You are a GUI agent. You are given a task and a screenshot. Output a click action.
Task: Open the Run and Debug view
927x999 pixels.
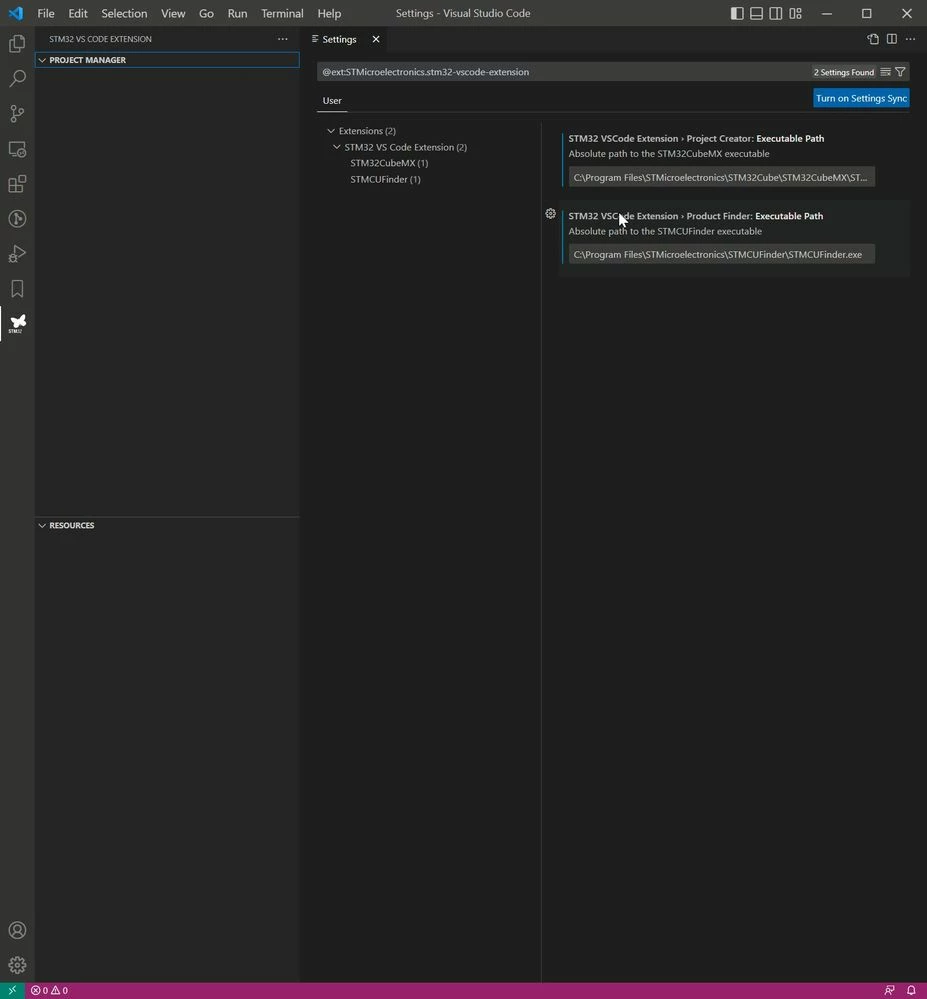tap(17, 254)
